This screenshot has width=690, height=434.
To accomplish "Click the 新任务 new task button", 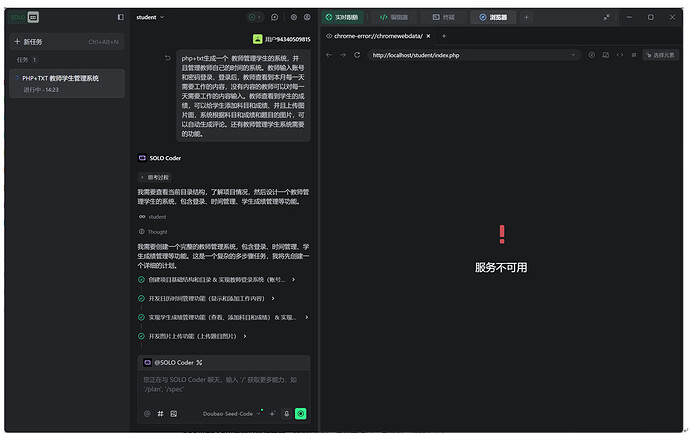I will coord(30,41).
